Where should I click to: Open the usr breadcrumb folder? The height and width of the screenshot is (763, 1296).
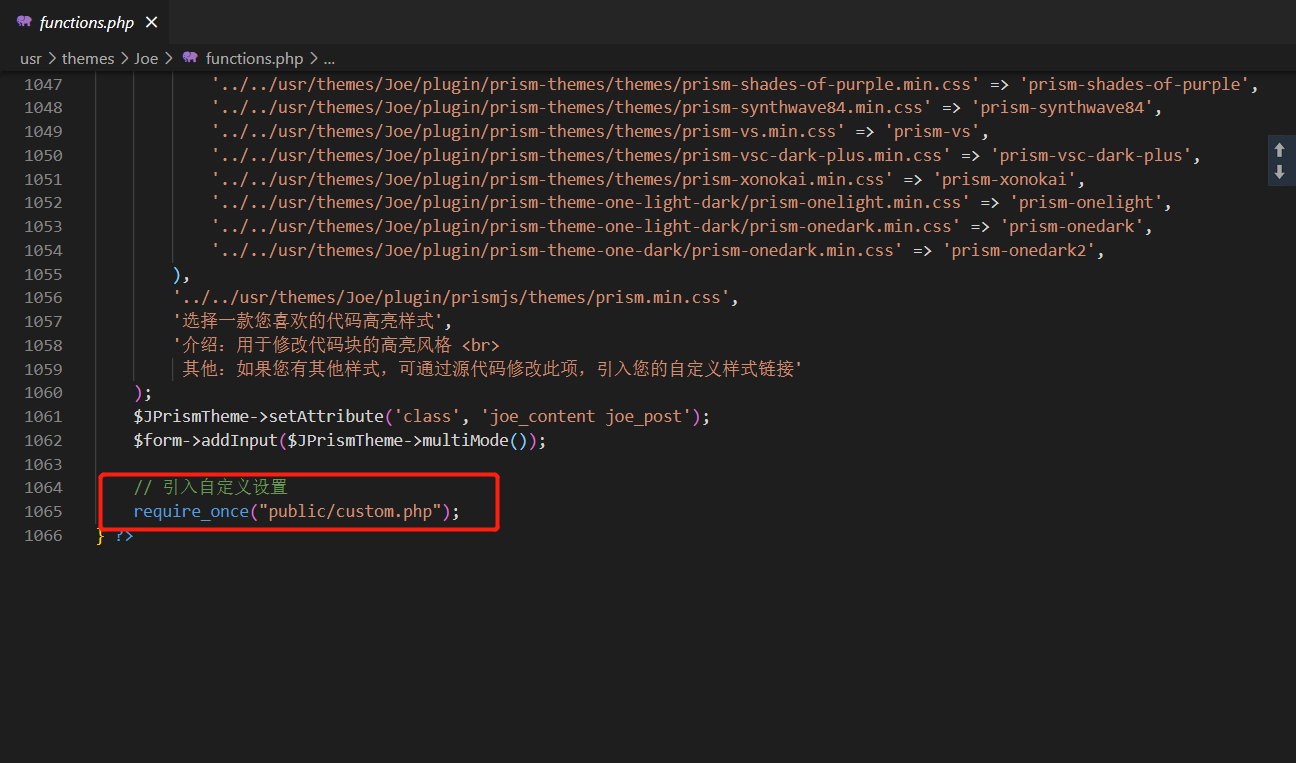click(31, 58)
